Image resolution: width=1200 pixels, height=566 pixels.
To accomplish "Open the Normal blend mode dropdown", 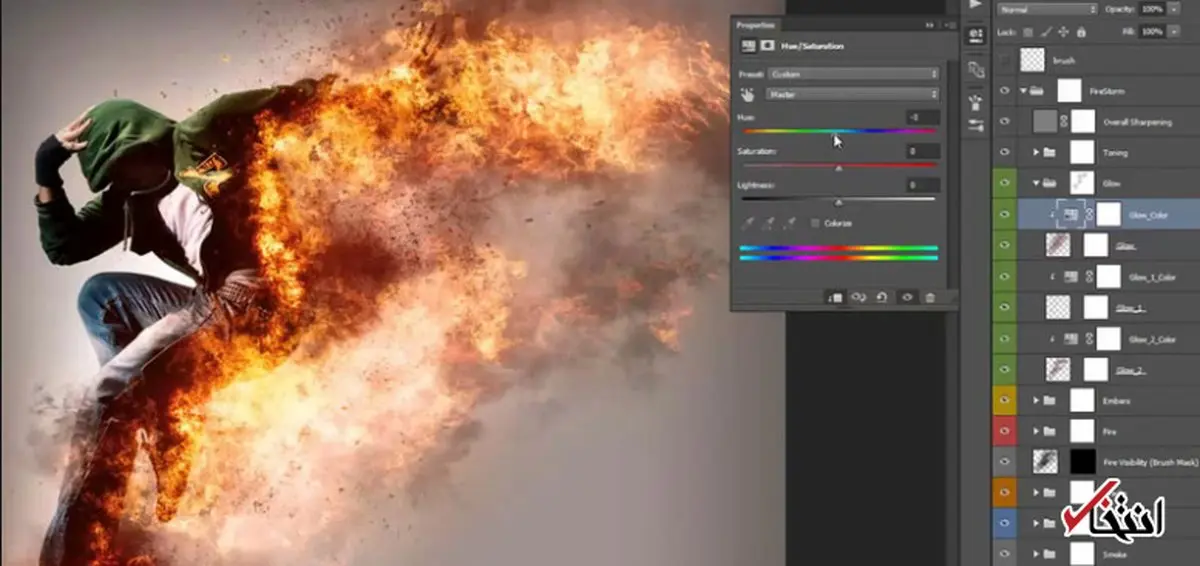I will click(1046, 9).
